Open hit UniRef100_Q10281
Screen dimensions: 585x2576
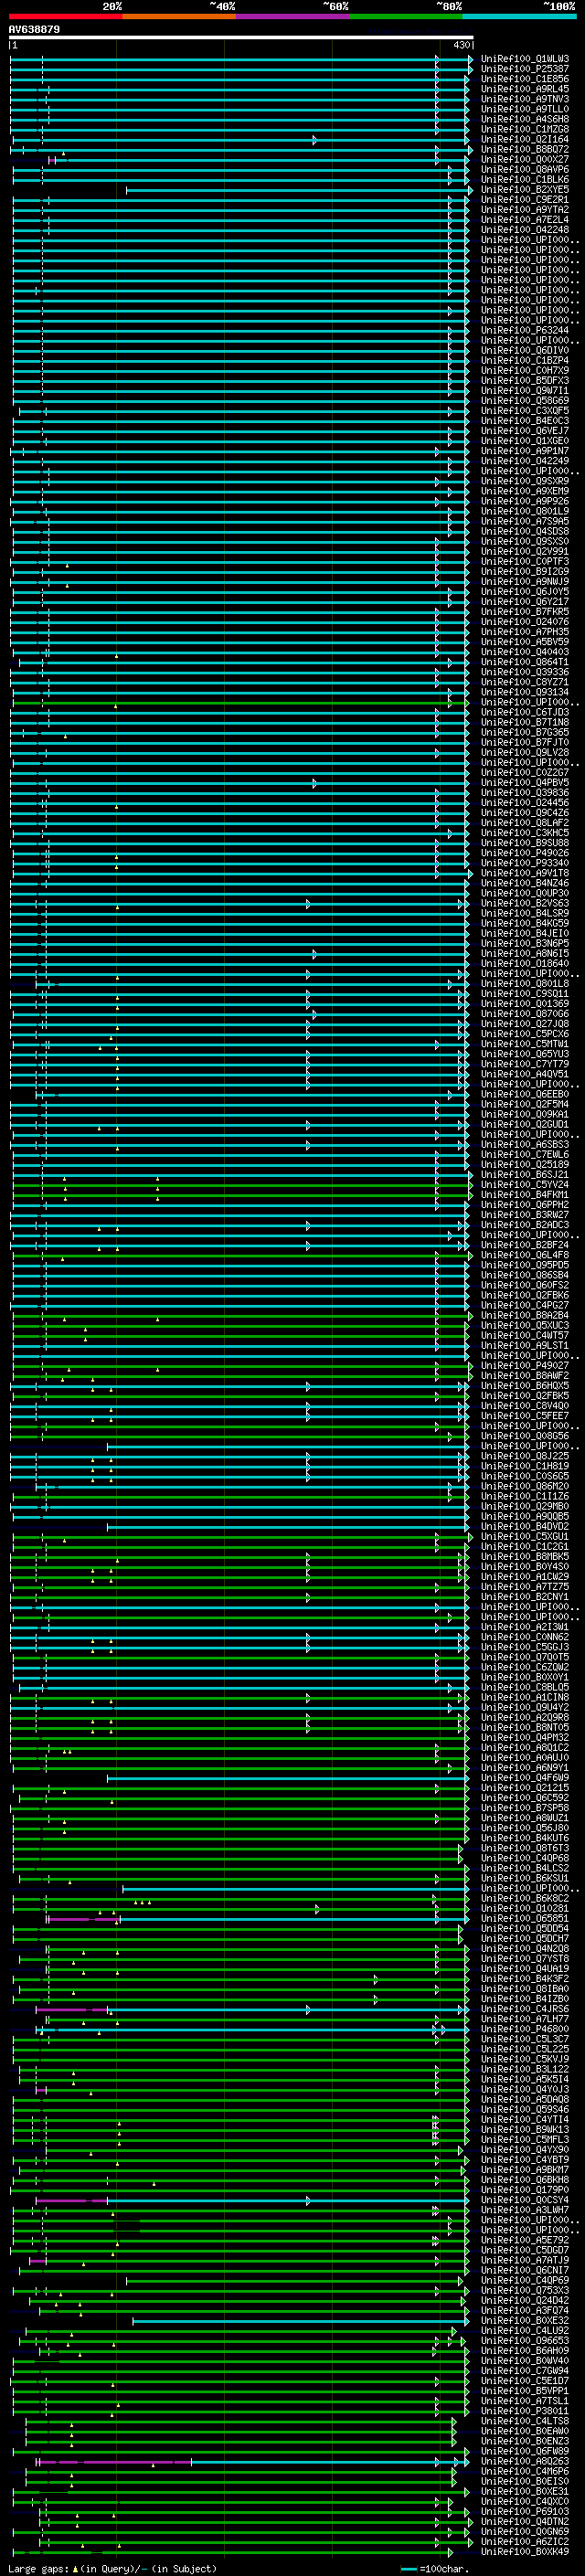(525, 1909)
